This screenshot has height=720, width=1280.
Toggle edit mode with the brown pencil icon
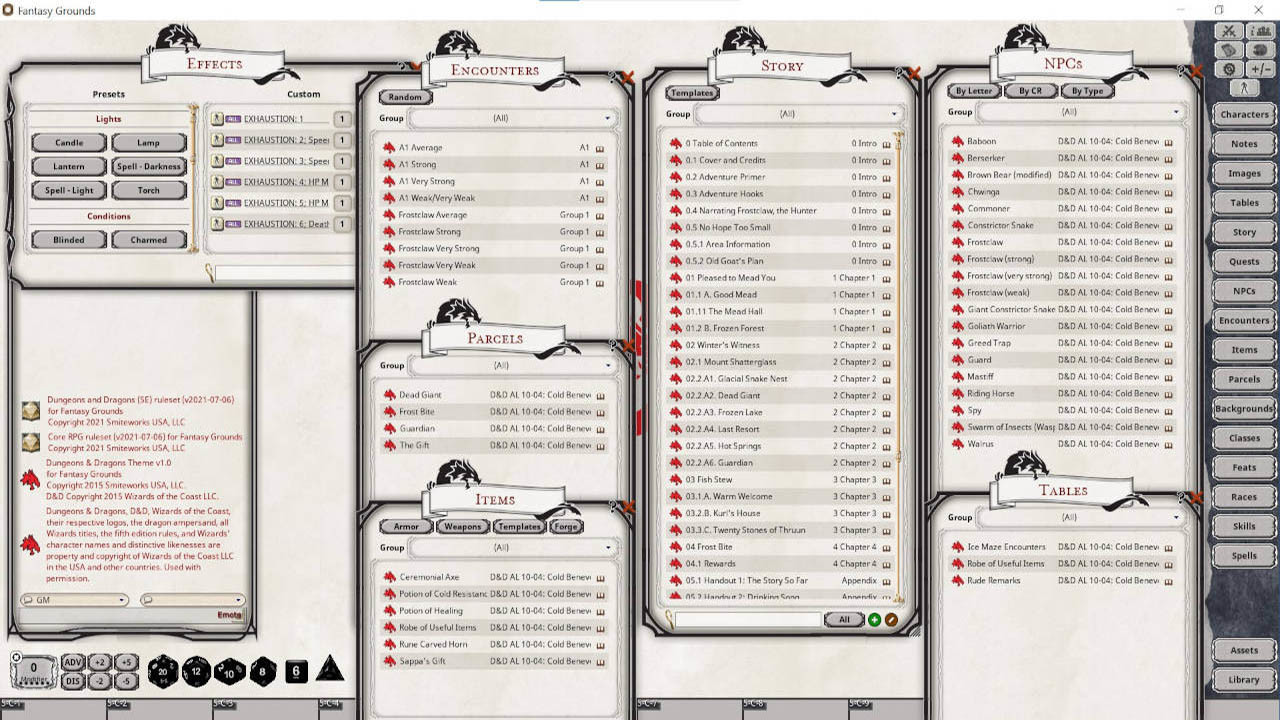pyautogui.click(x=891, y=619)
